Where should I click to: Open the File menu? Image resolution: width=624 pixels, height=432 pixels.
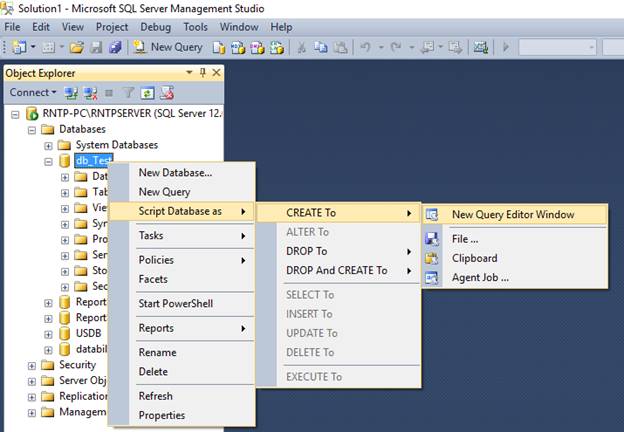click(x=12, y=27)
